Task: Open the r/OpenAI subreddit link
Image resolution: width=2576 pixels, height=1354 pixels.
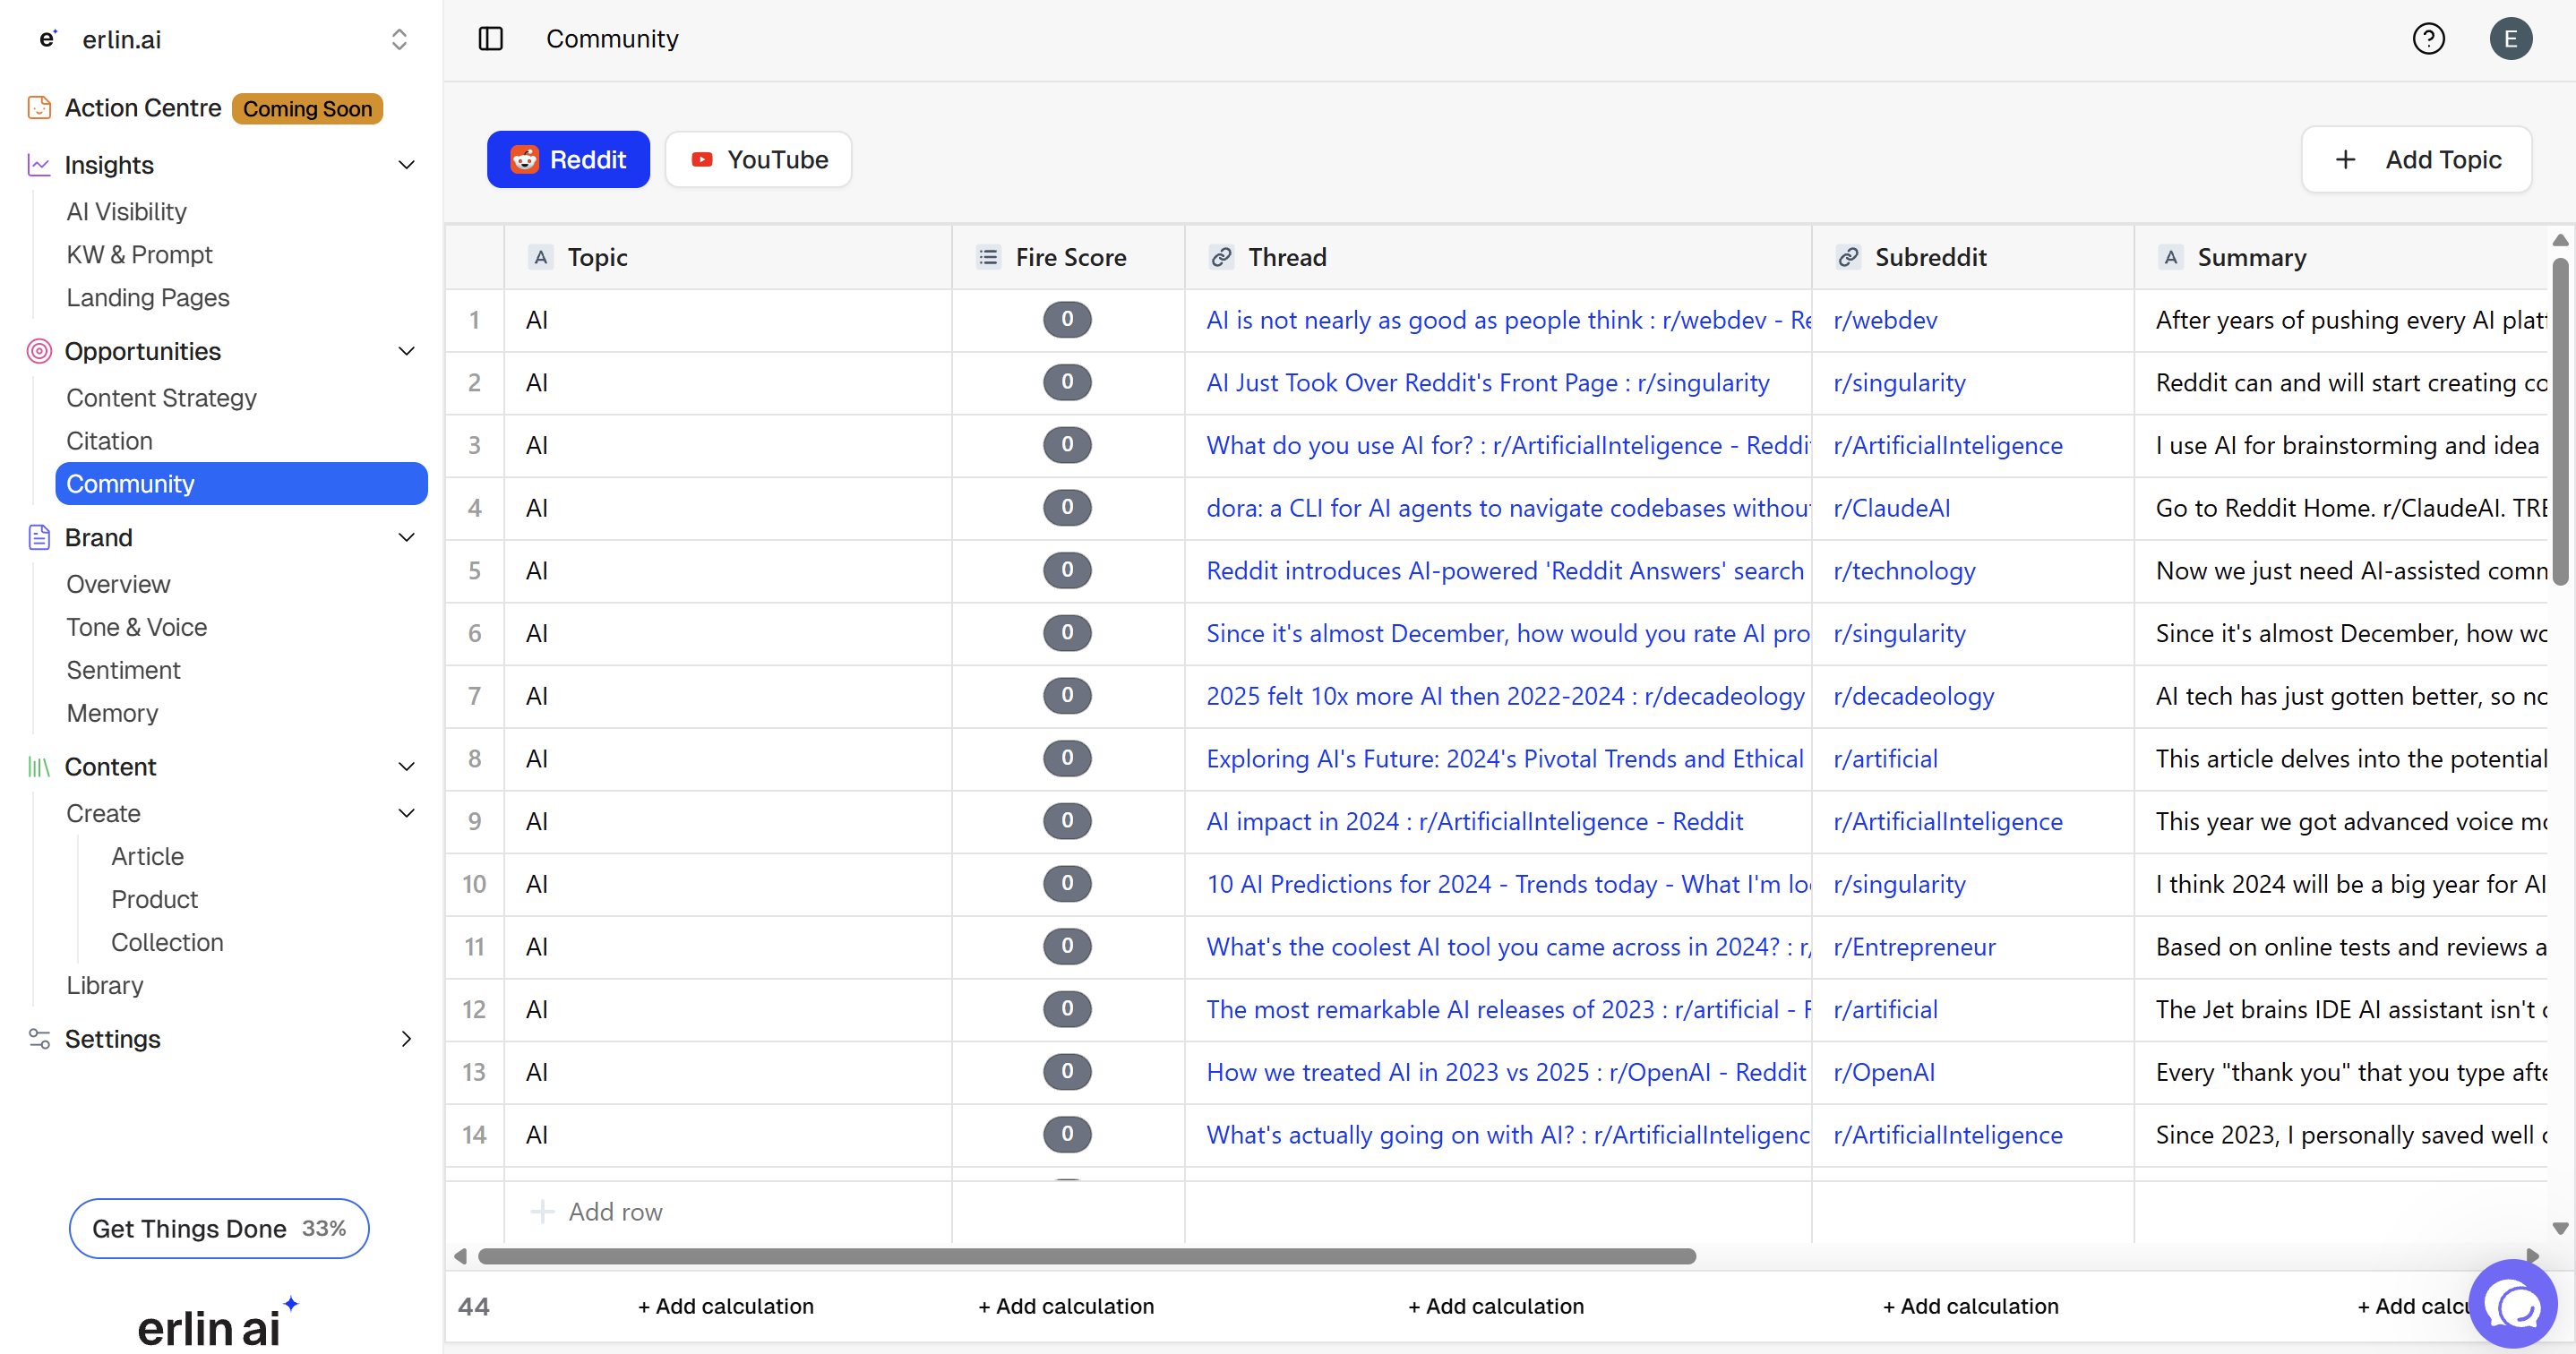Action: 1885,1072
